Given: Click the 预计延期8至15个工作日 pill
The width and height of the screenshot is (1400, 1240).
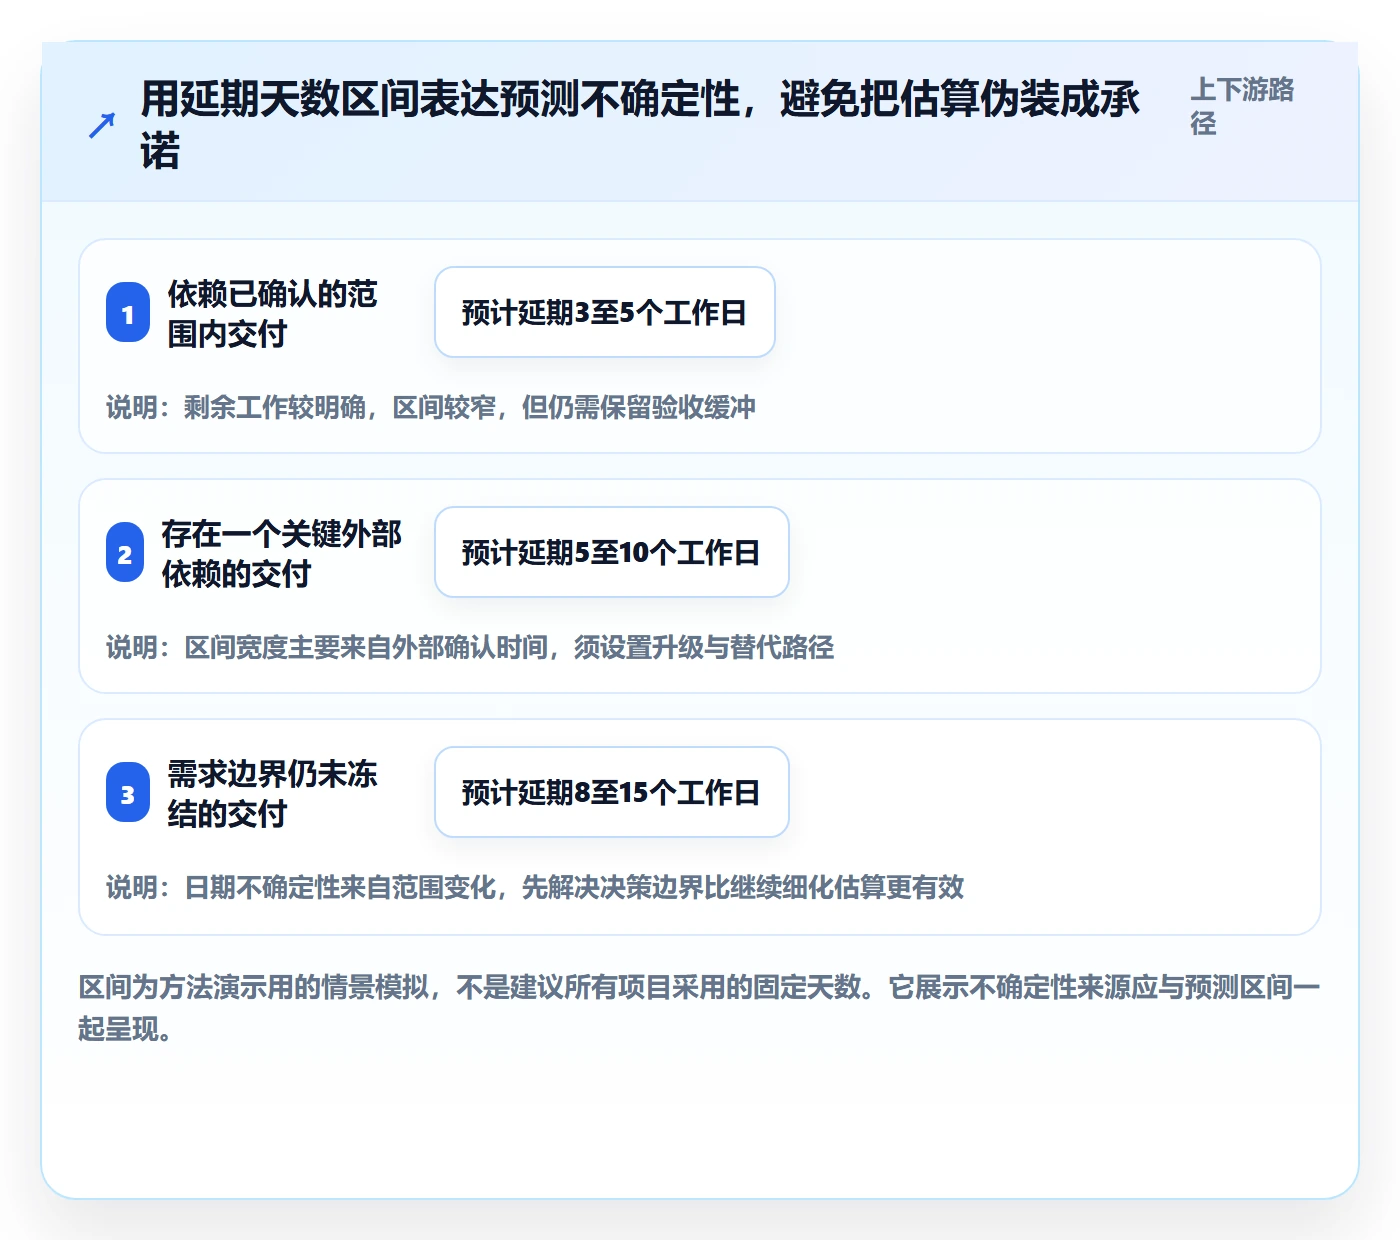Looking at the screenshot, I should click(x=612, y=792).
